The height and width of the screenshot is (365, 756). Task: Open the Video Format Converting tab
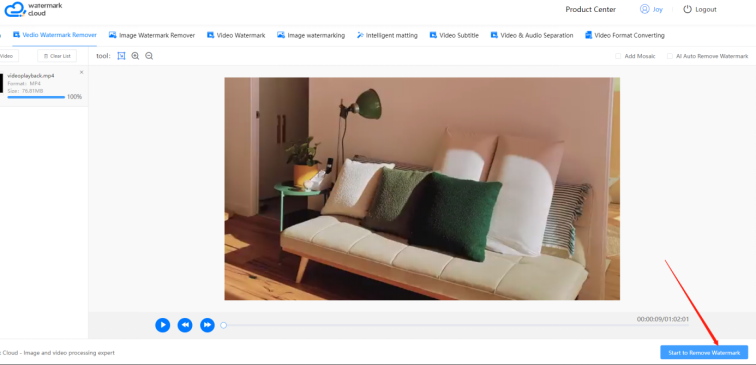[624, 35]
